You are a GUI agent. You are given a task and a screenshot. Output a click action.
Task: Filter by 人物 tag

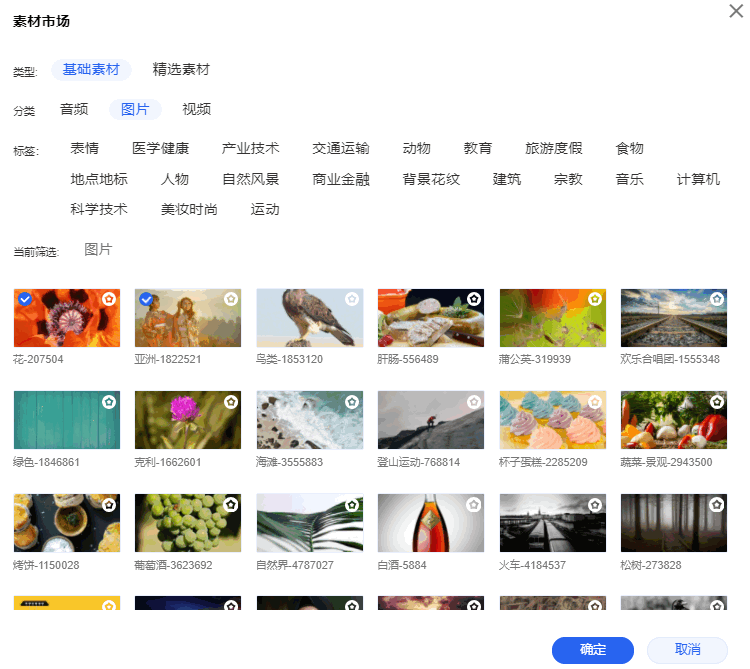coord(175,179)
